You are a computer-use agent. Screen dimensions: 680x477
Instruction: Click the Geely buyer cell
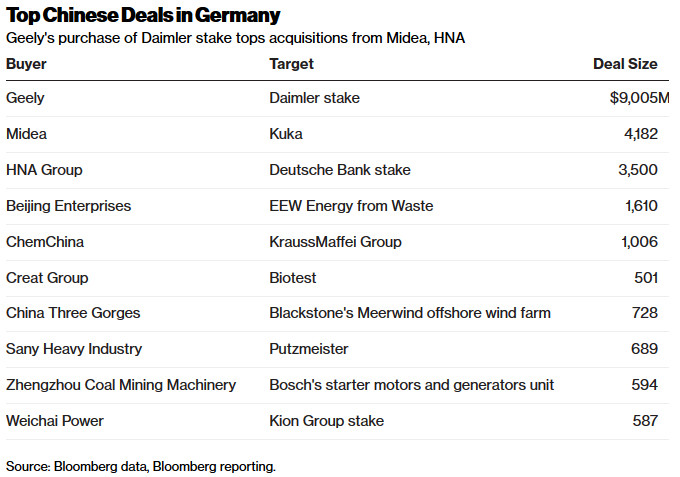click(x=25, y=98)
